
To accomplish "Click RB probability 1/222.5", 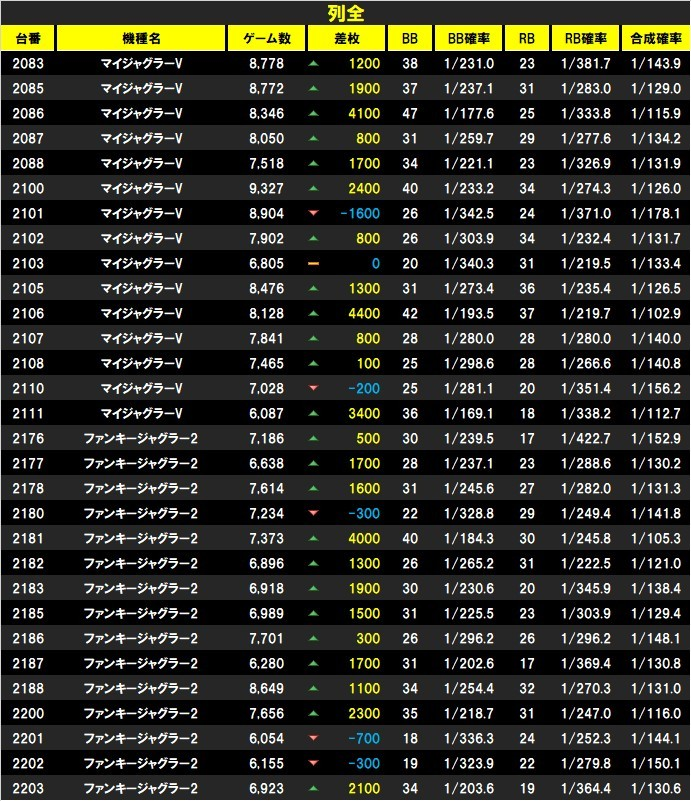I will pos(586,563).
